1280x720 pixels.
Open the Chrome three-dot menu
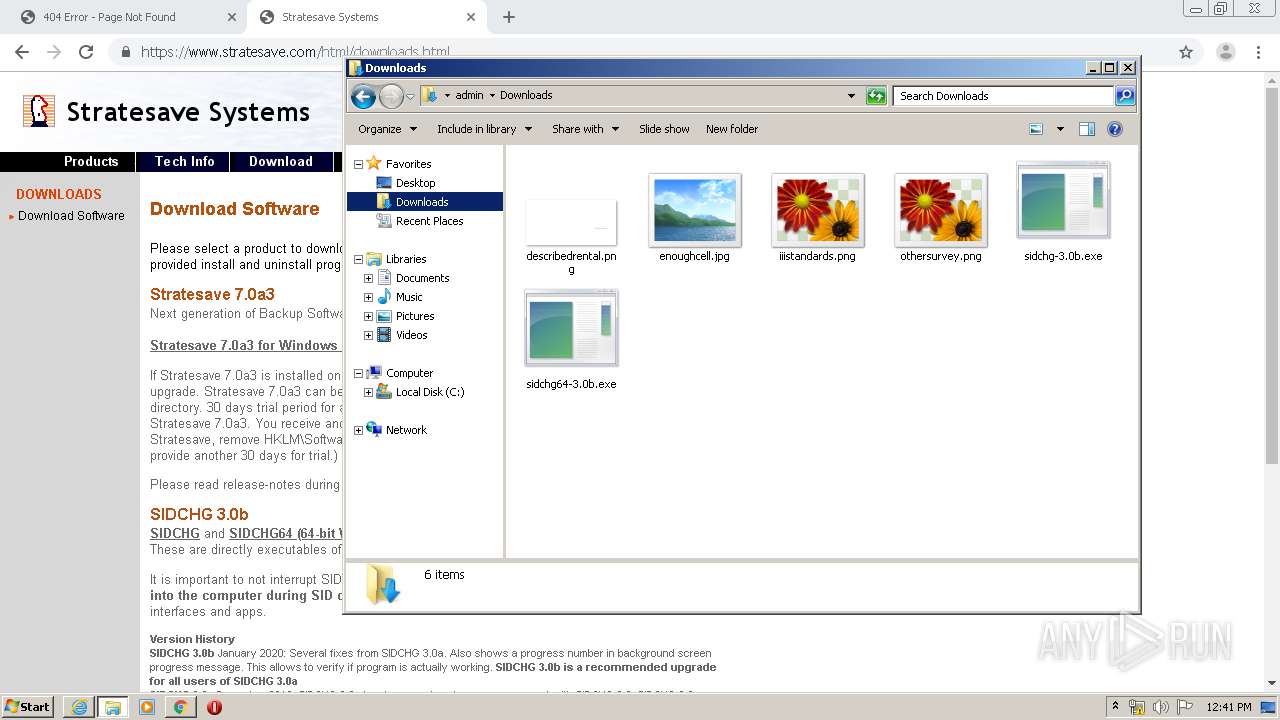1258,52
